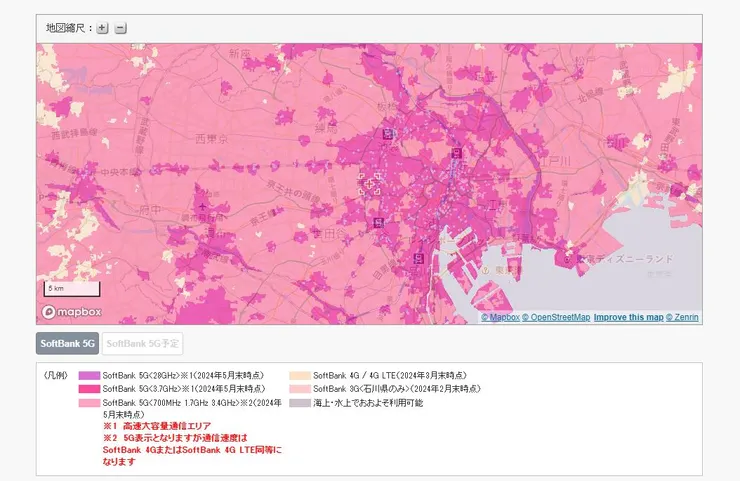Click the Mapbox logo on the map
The image size is (740, 481).
[72, 312]
